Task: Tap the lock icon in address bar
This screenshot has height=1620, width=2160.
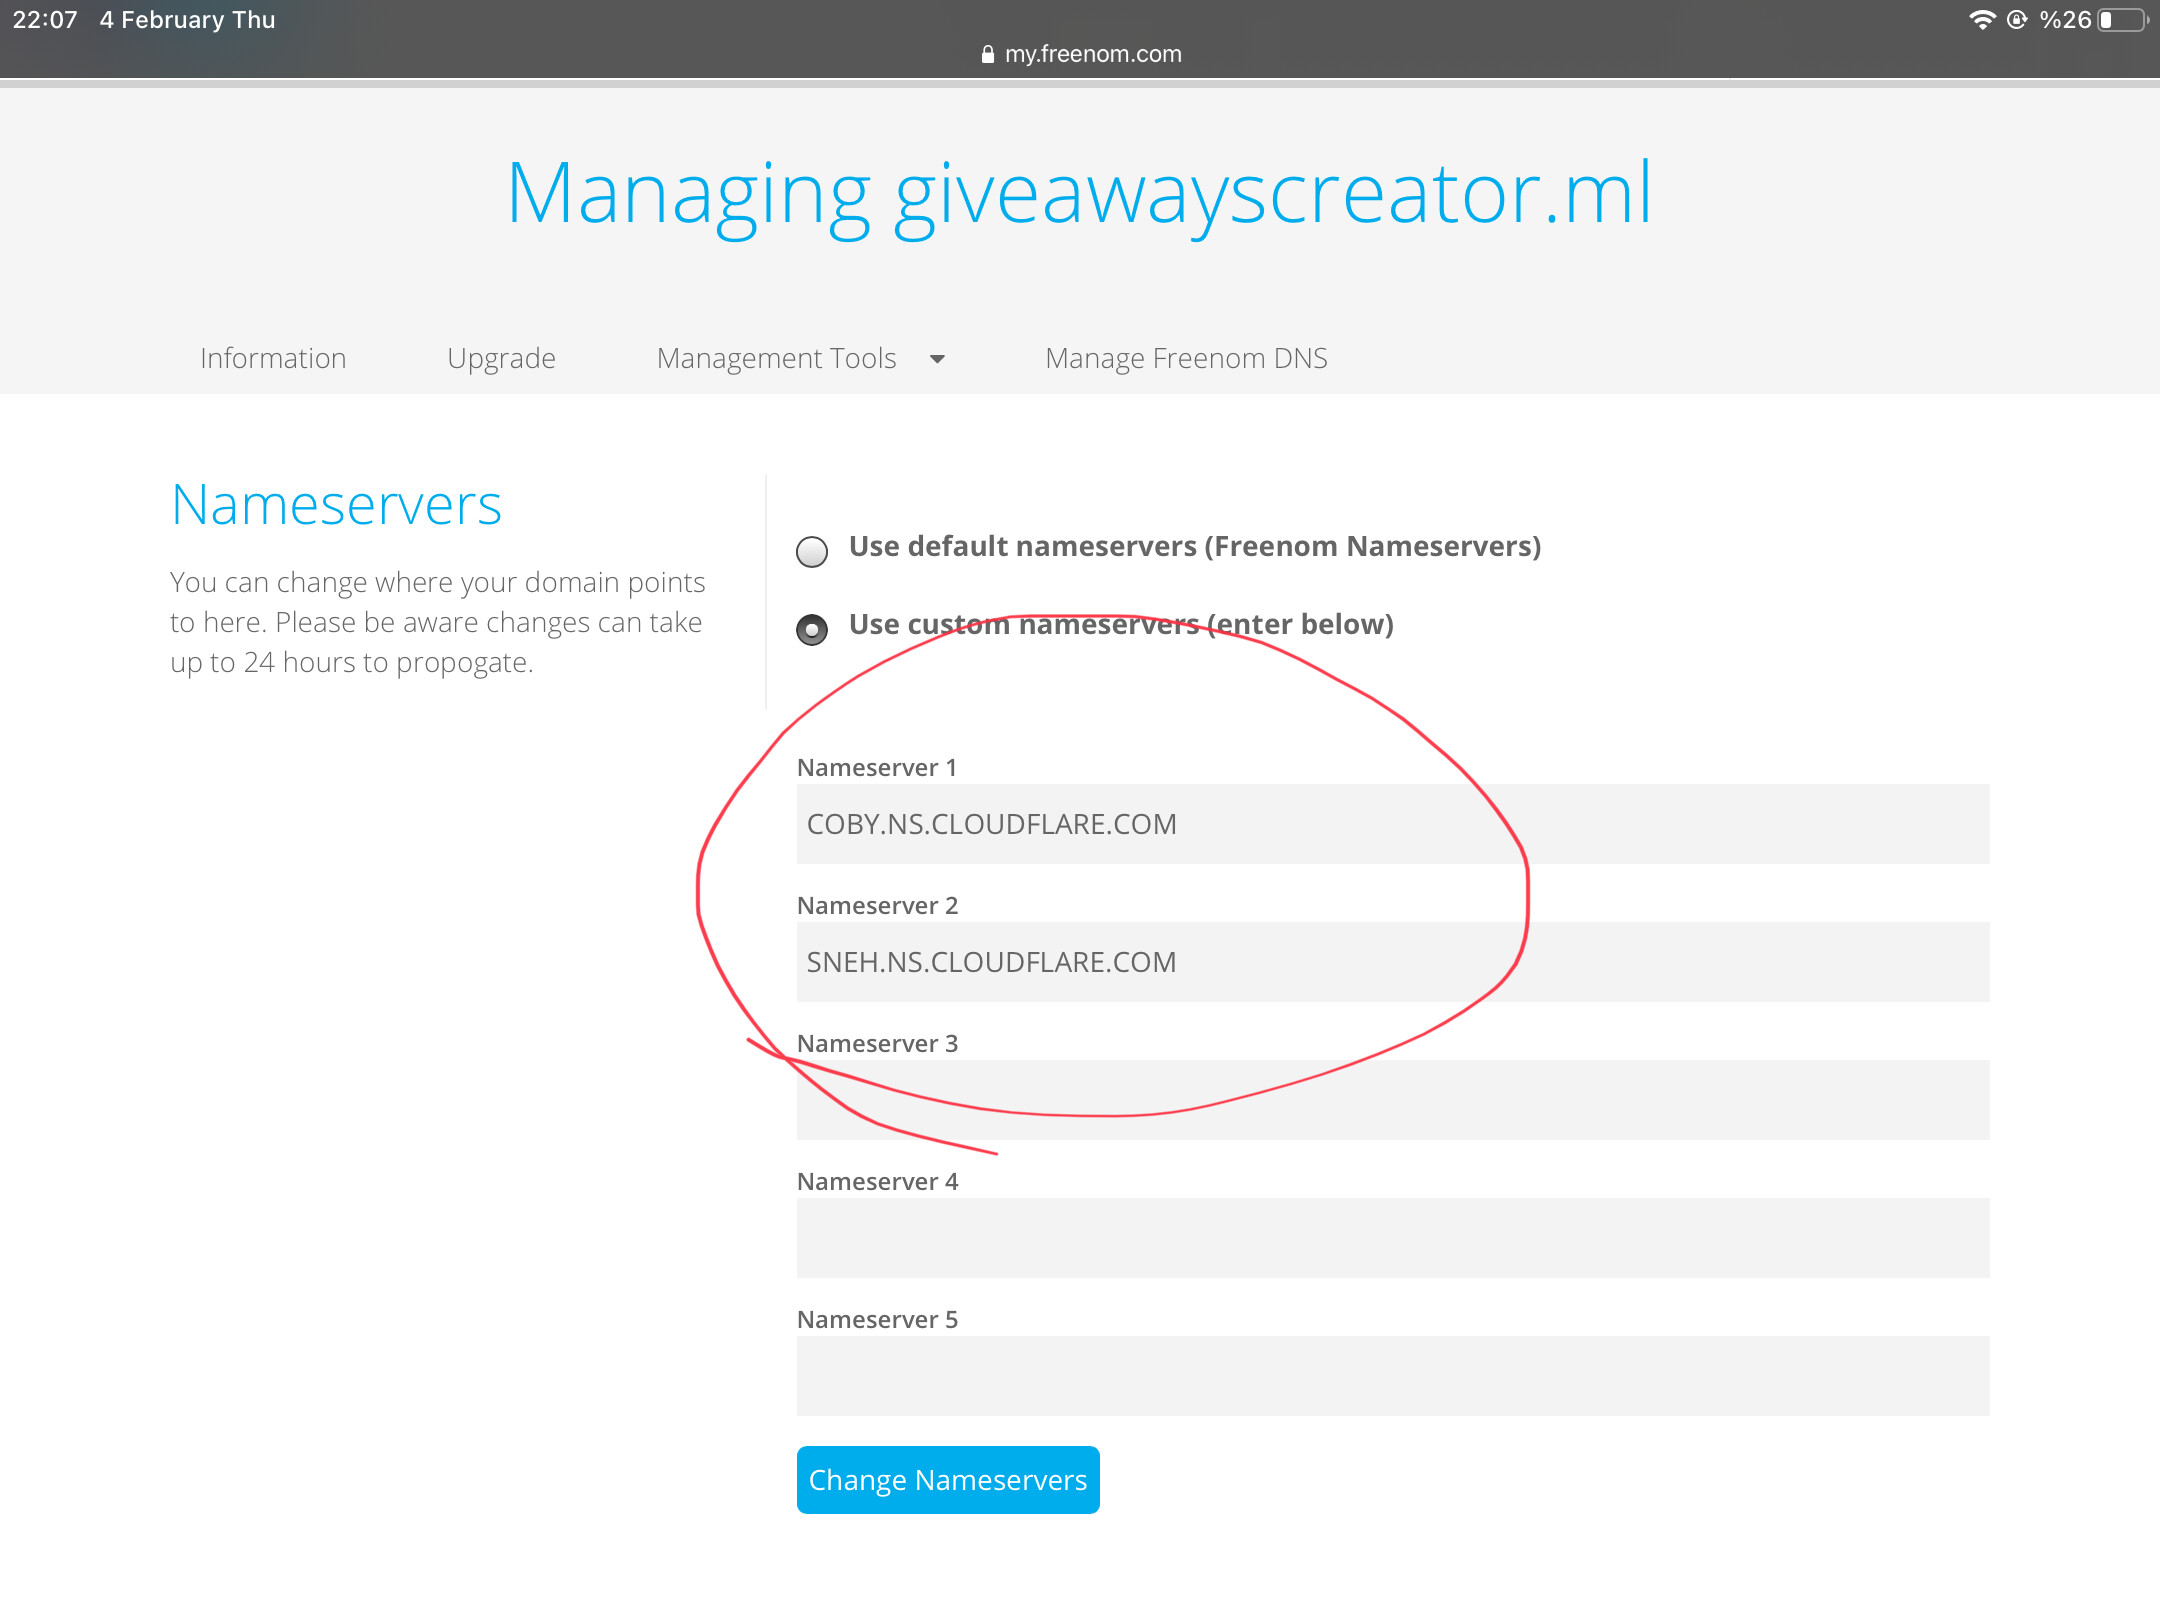Action: [x=988, y=55]
